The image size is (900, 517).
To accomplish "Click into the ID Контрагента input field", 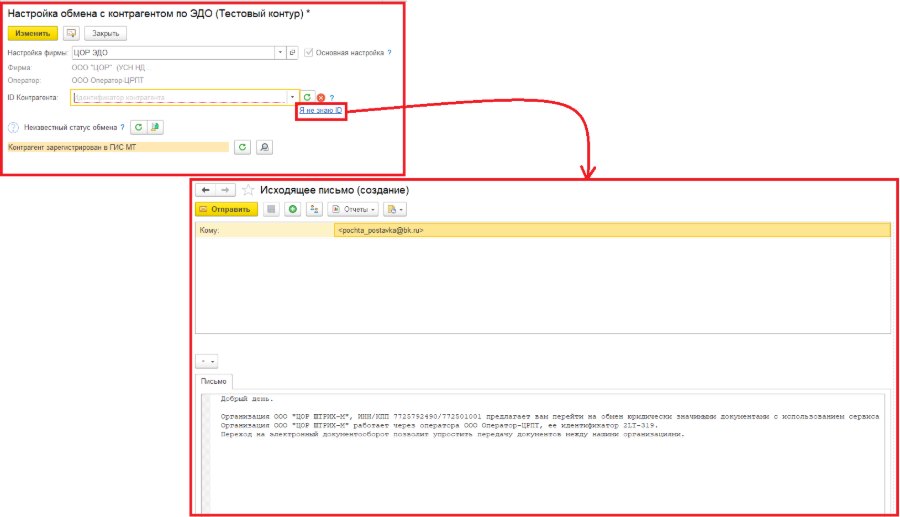I will click(179, 97).
